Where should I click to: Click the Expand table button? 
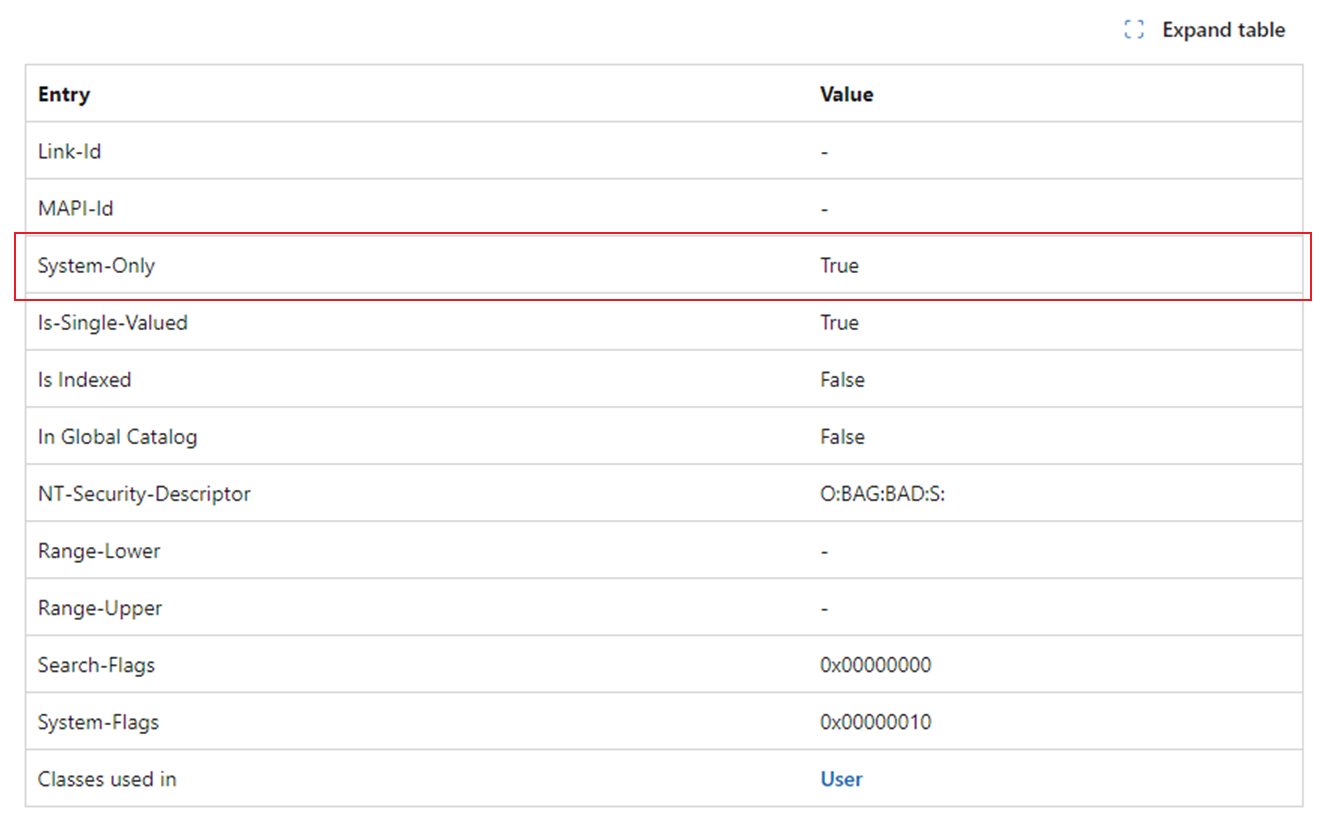point(1223,29)
